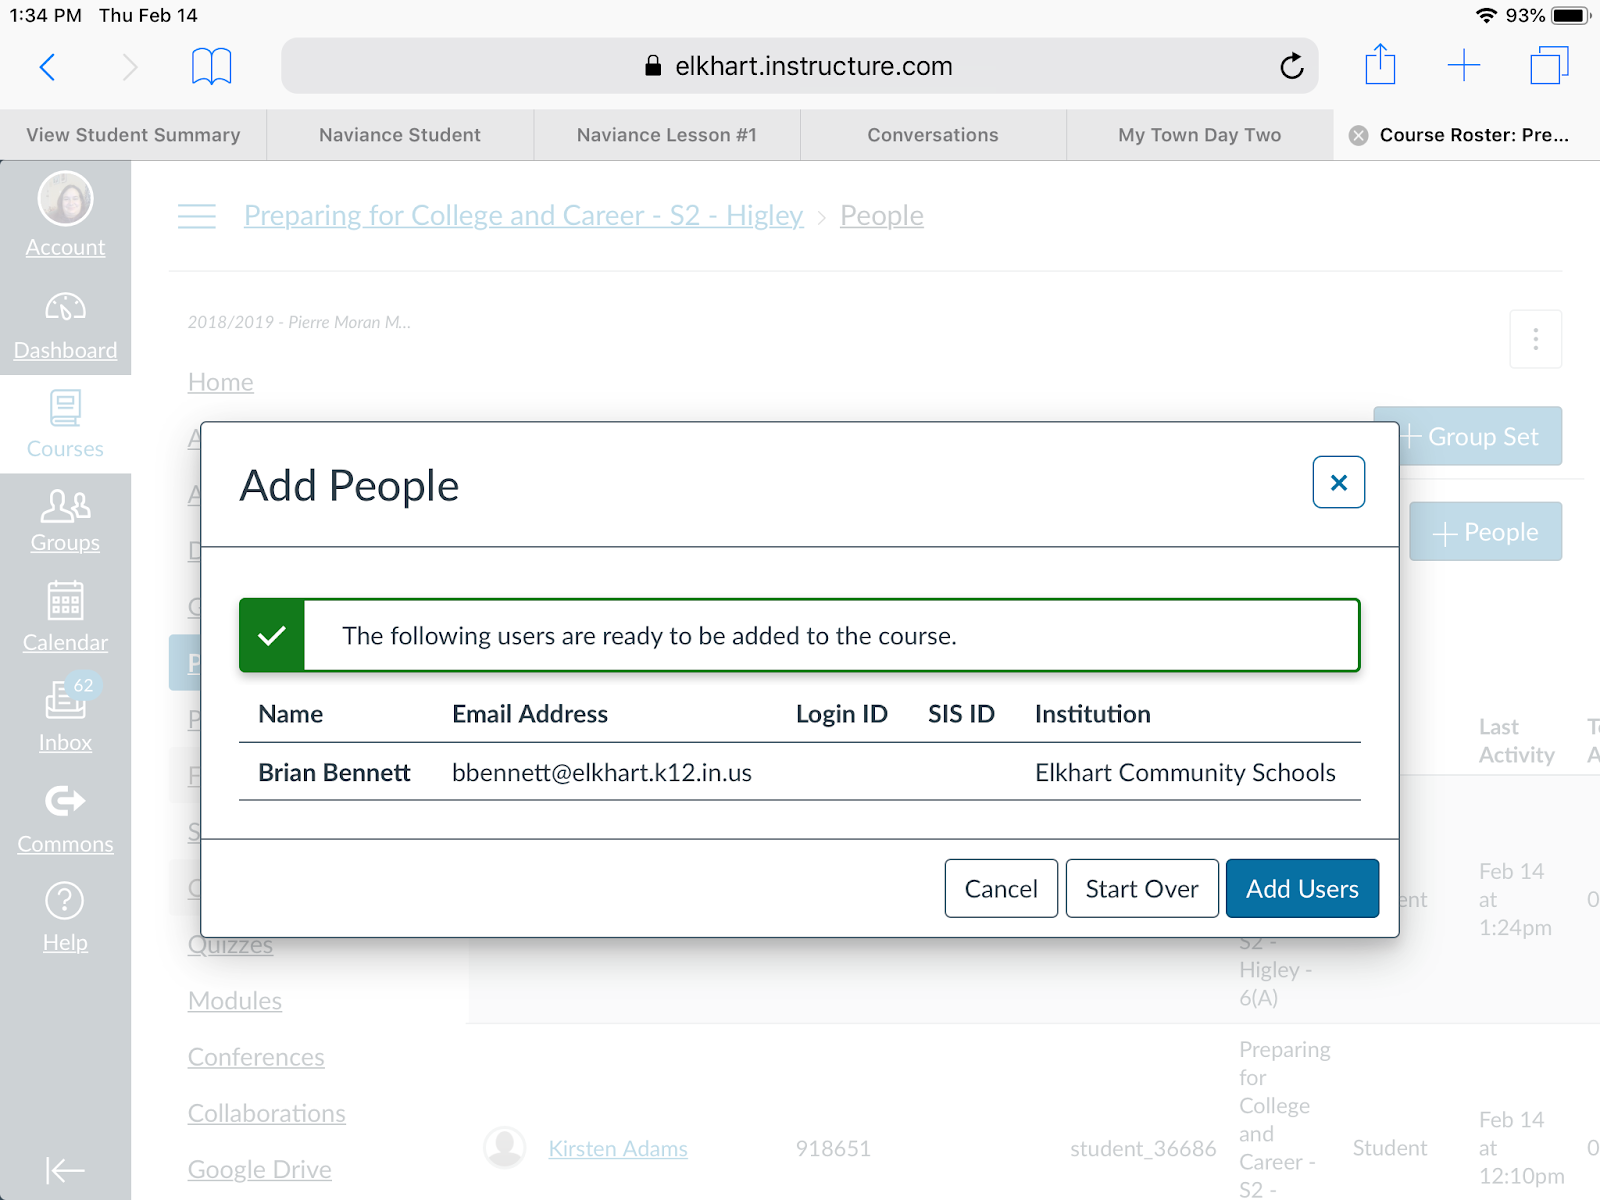Open Kirsten Adams's profile link

(617, 1148)
